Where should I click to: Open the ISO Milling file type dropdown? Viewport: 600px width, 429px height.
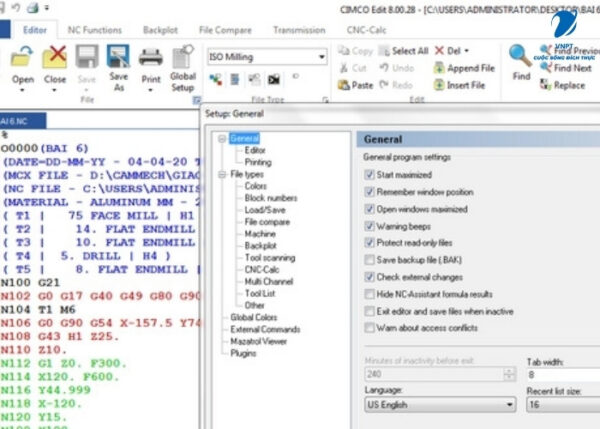point(322,57)
